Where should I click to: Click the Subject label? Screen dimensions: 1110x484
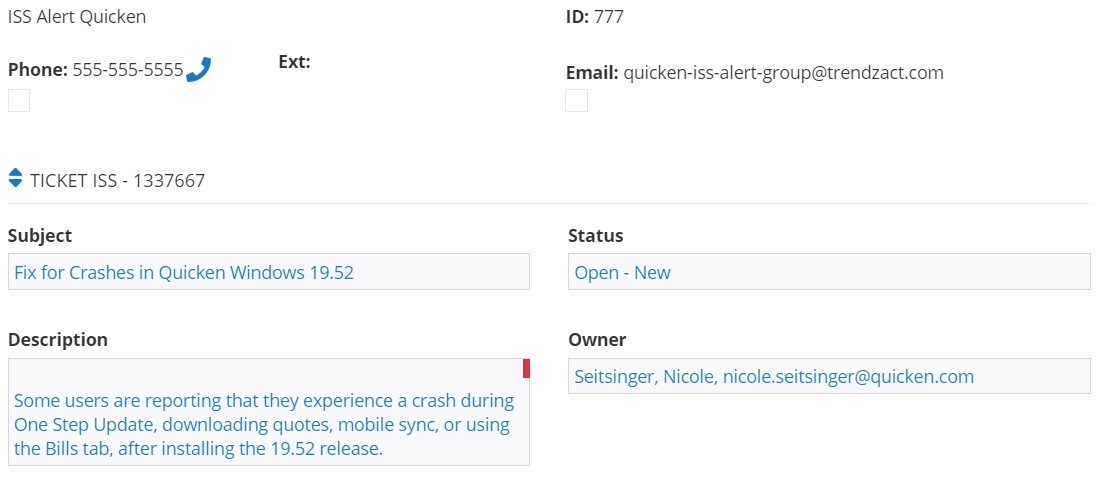click(x=40, y=236)
